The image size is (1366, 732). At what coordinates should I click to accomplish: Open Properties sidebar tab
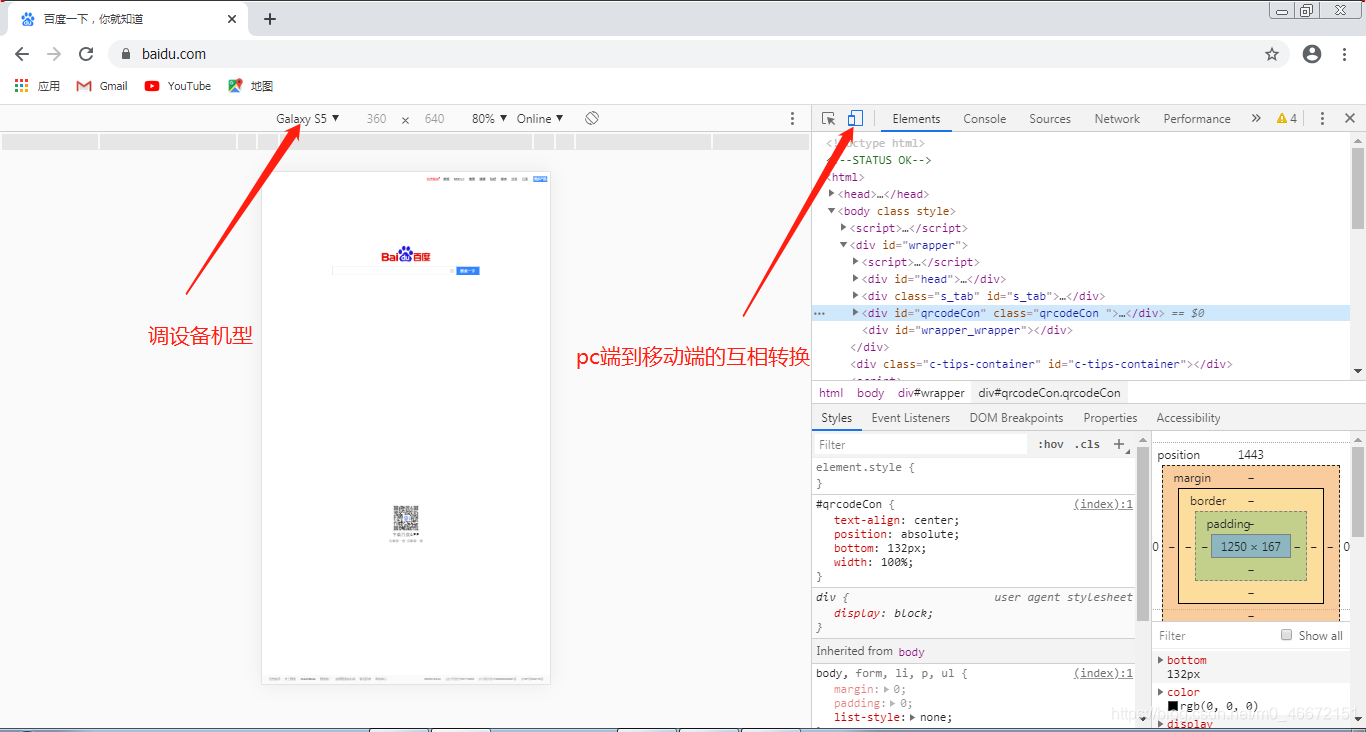[1110, 418]
